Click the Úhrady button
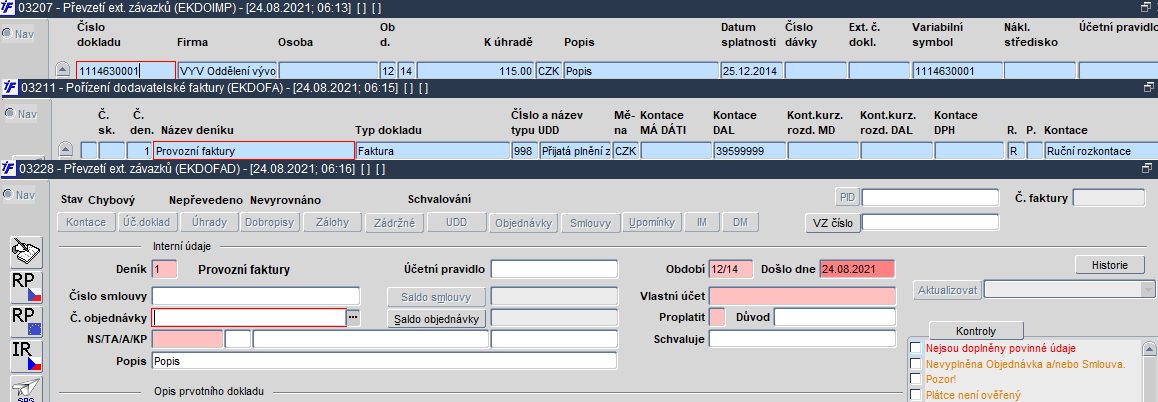 (209, 222)
